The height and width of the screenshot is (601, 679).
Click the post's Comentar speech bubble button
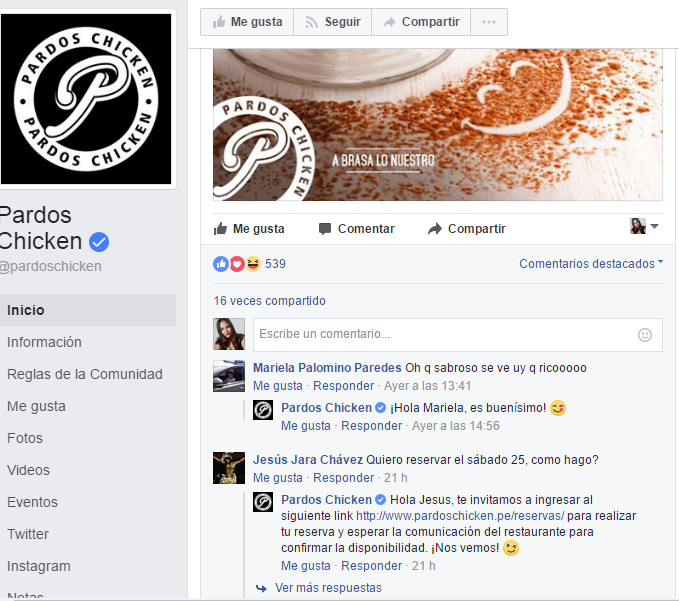tap(356, 229)
